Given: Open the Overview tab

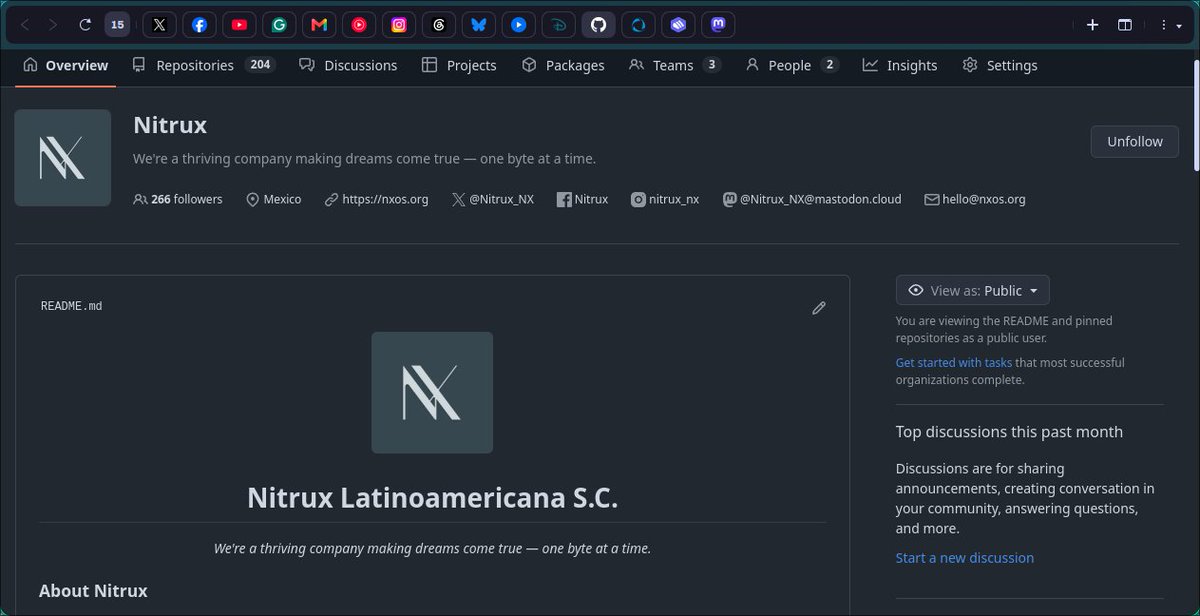Looking at the screenshot, I should pyautogui.click(x=65, y=65).
